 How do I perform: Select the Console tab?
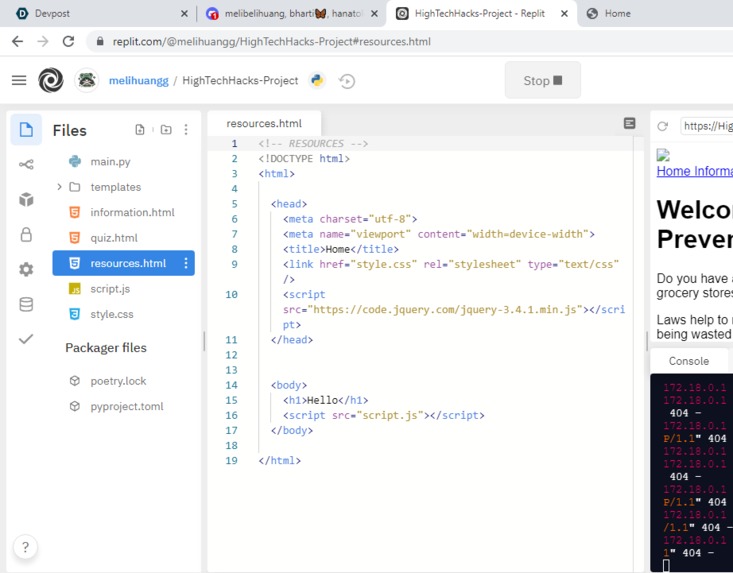(689, 361)
